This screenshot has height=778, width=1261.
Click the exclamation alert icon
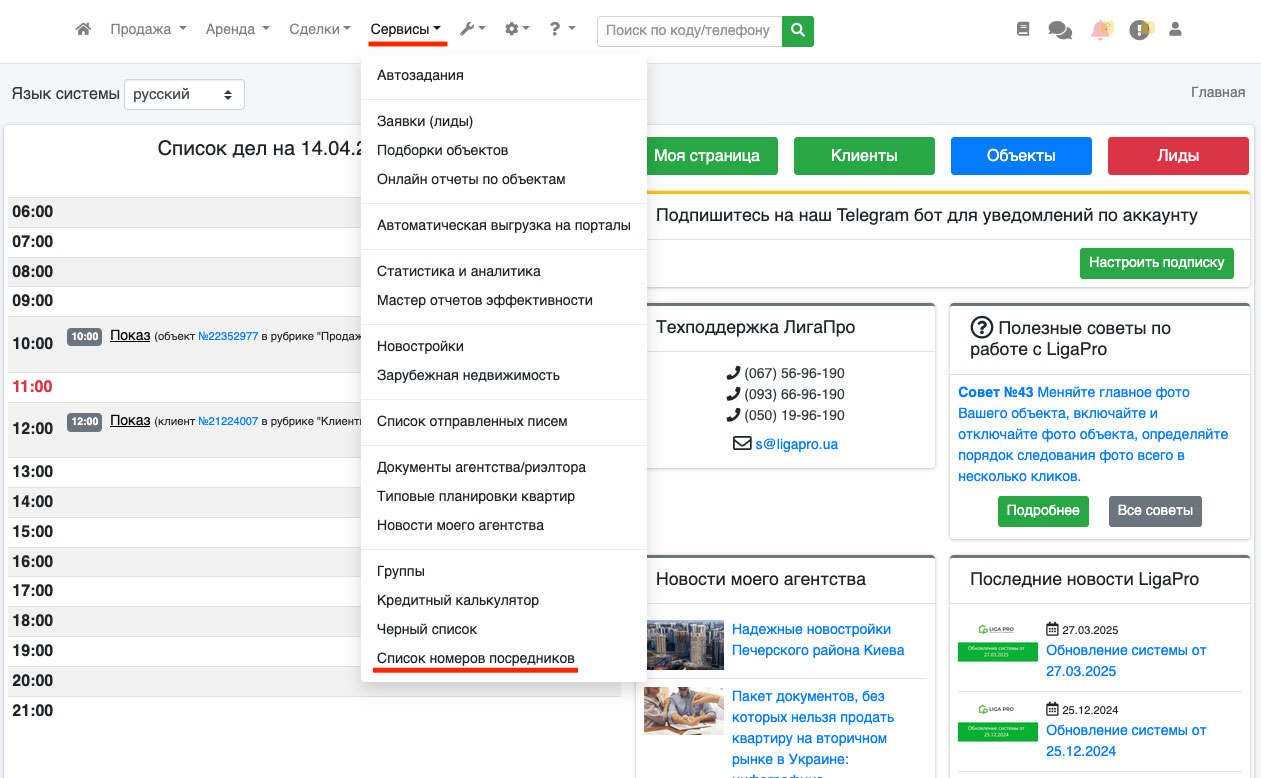(x=1139, y=30)
